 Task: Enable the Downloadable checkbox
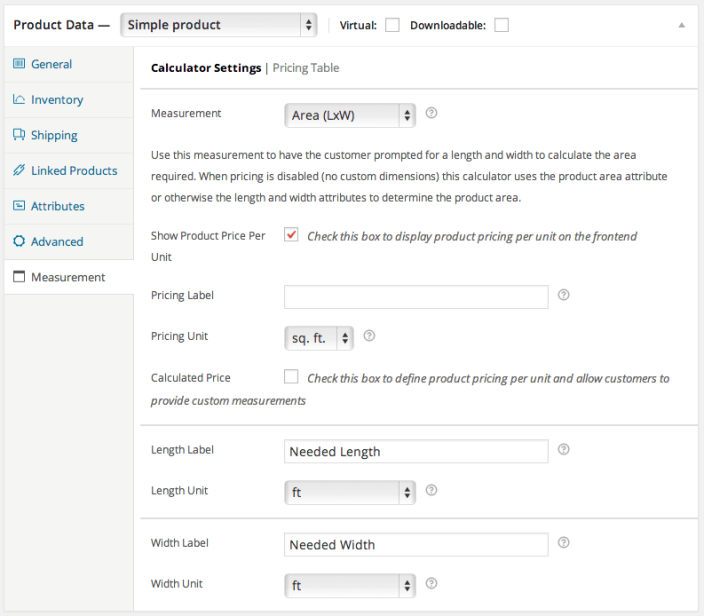click(x=501, y=25)
